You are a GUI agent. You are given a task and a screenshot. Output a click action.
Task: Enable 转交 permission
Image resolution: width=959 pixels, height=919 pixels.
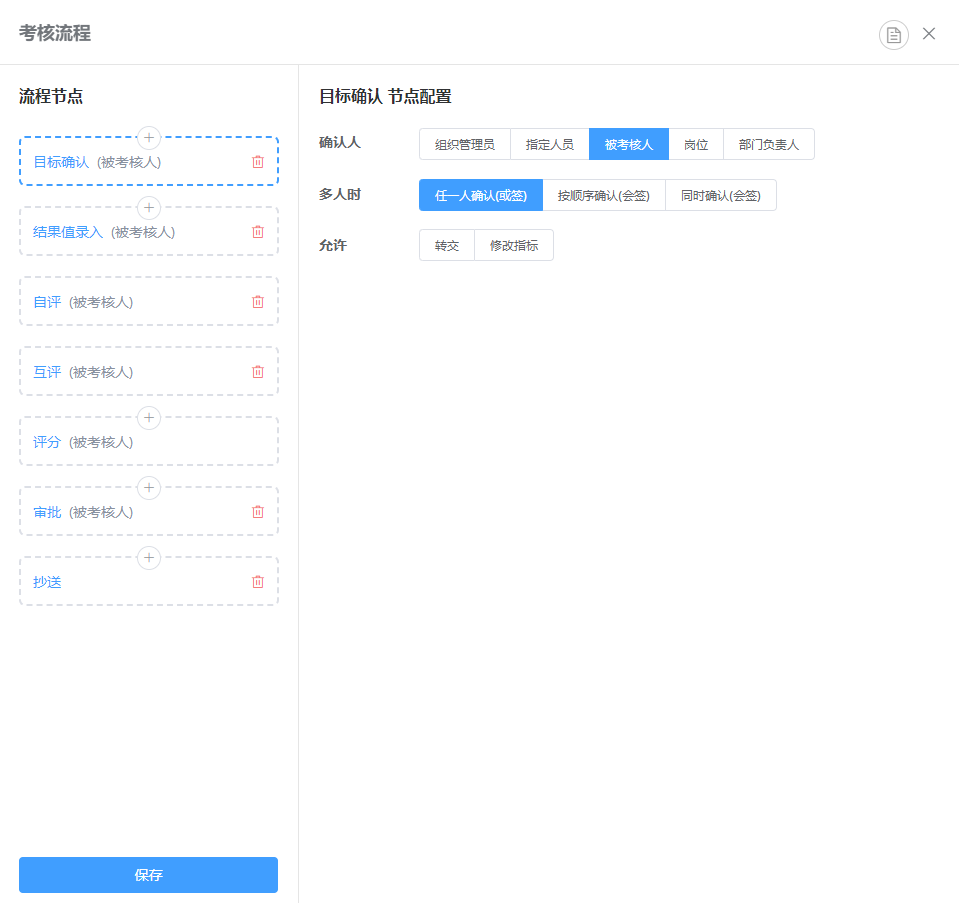pyautogui.click(x=446, y=246)
